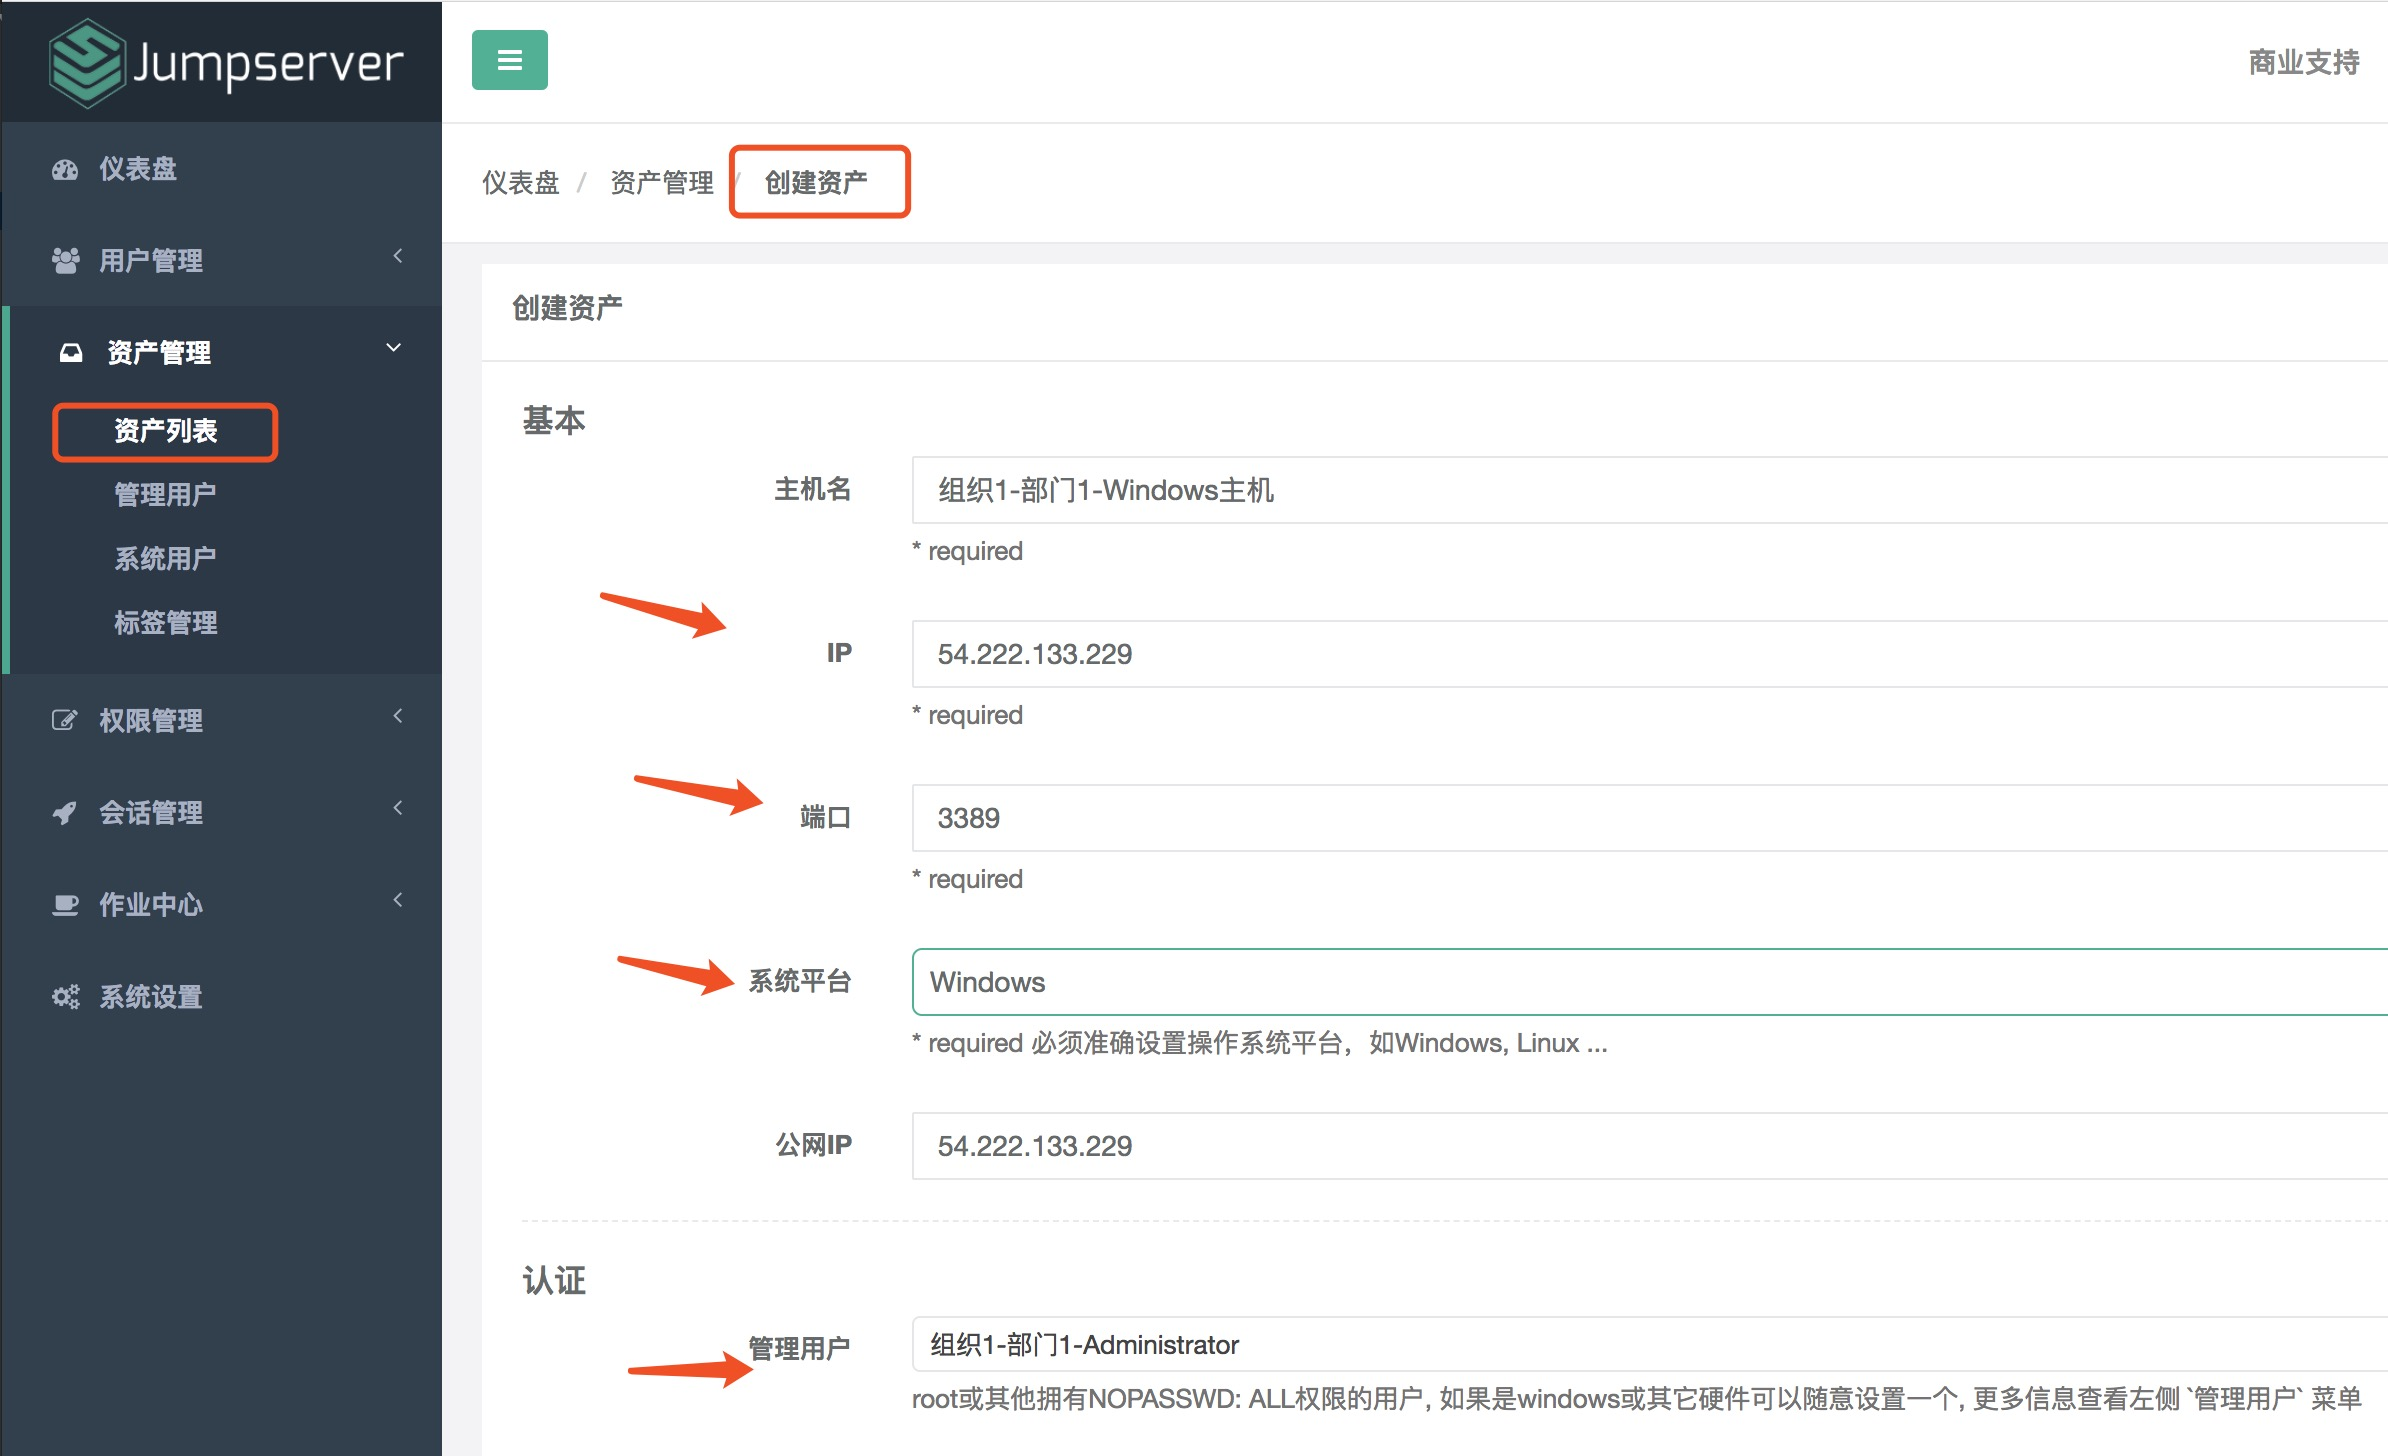Expand the 权限管理 menu chevron

(398, 716)
